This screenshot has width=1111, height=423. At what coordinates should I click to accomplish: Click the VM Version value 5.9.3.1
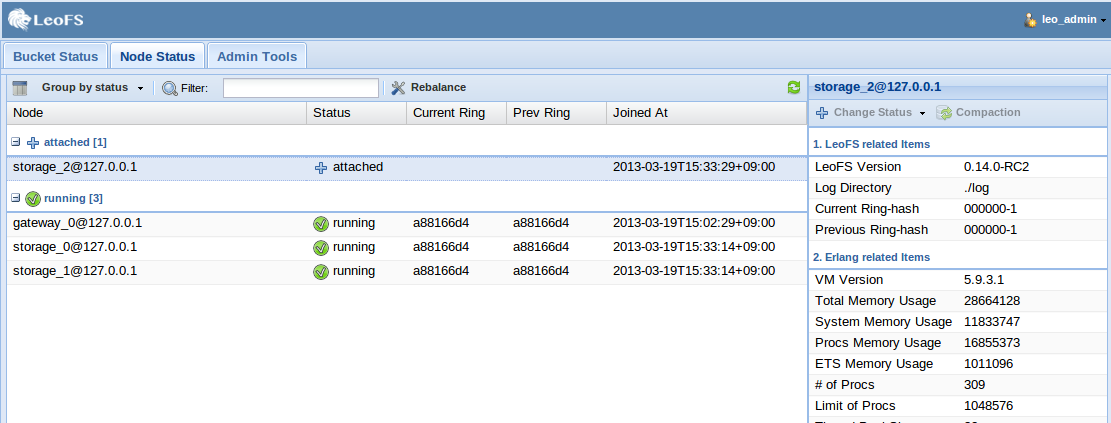pyautogui.click(x=983, y=280)
